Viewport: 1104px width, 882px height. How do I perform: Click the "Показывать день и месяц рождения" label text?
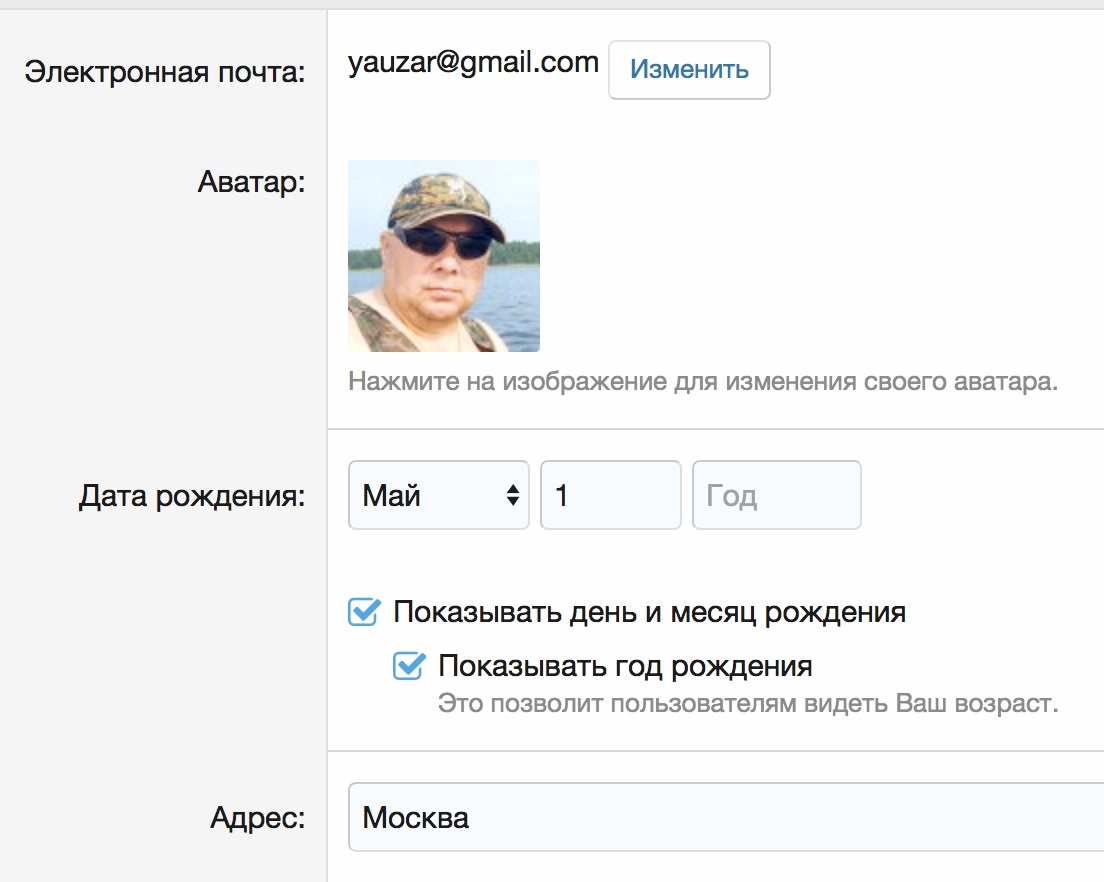[649, 612]
